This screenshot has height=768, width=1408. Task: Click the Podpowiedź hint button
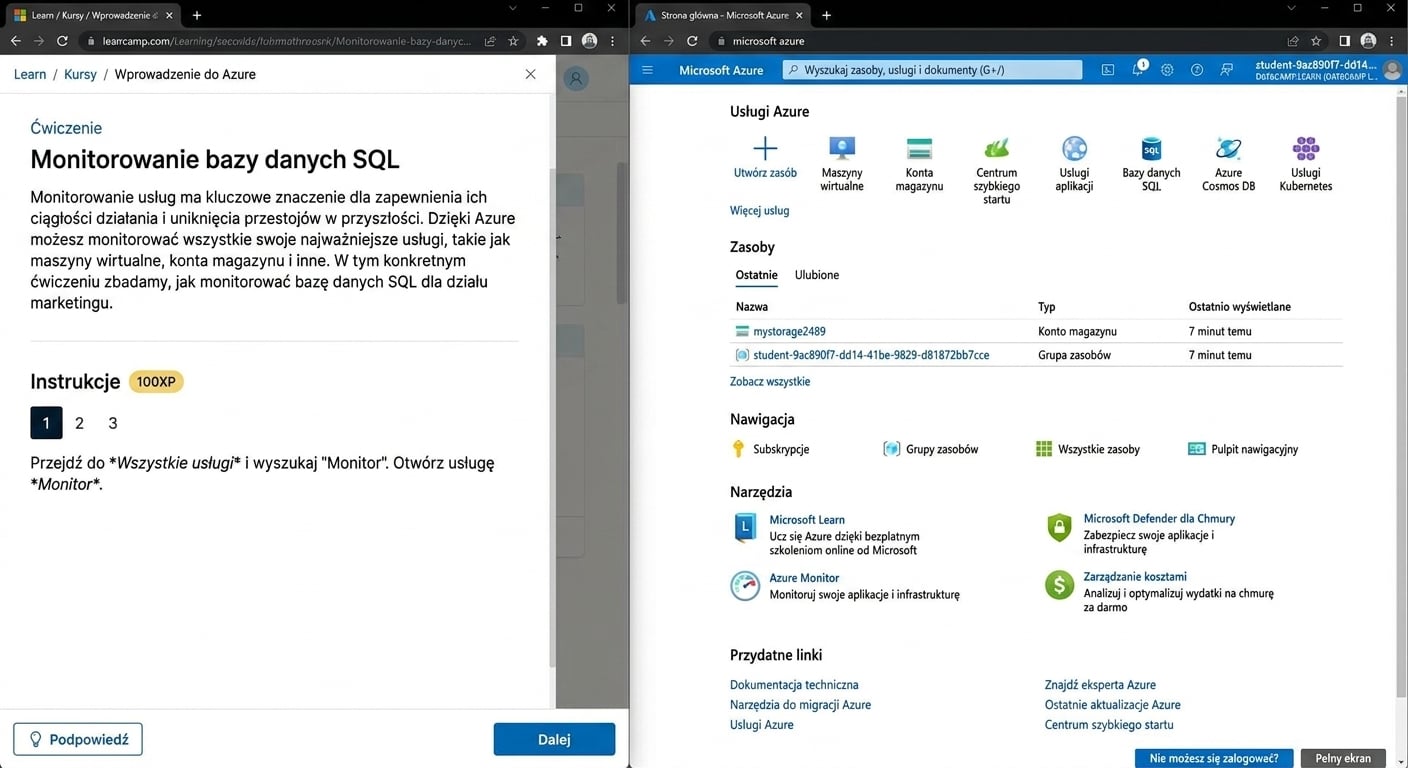tap(78, 739)
